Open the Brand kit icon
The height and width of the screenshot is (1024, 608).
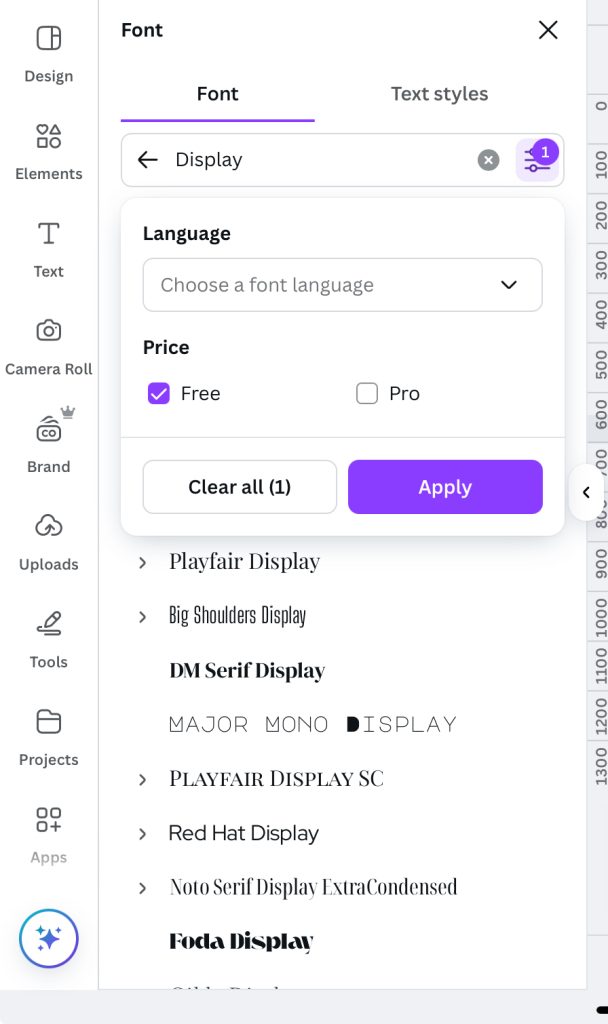pyautogui.click(x=48, y=429)
